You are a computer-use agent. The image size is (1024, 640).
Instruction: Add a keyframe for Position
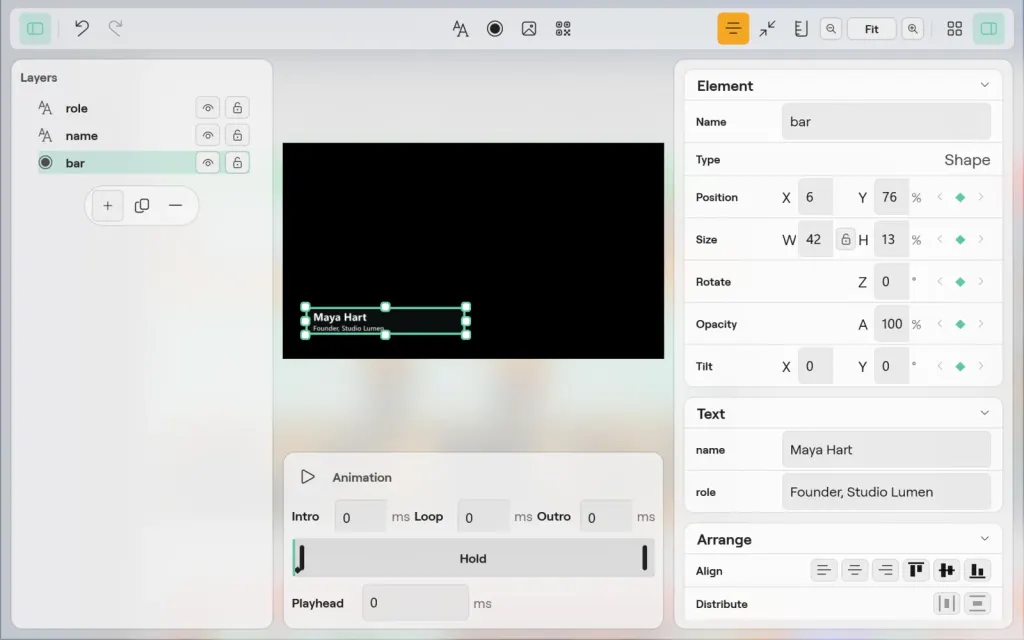point(960,197)
